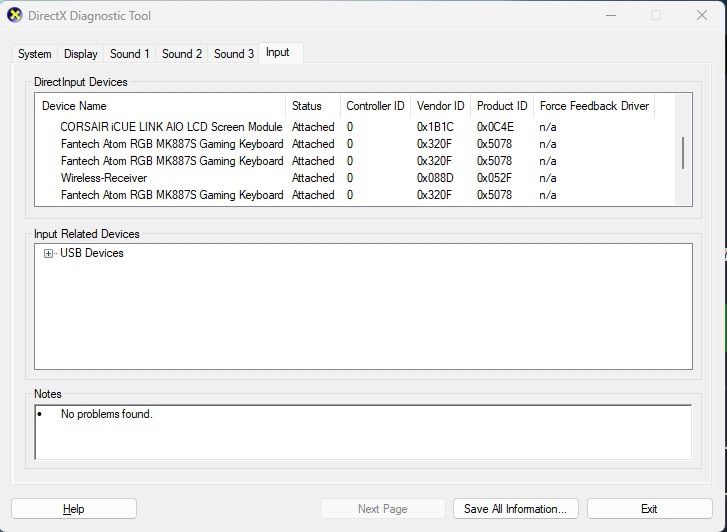Screen dimensions: 727x532
Task: Open the Sound 3 tab
Action: point(234,54)
